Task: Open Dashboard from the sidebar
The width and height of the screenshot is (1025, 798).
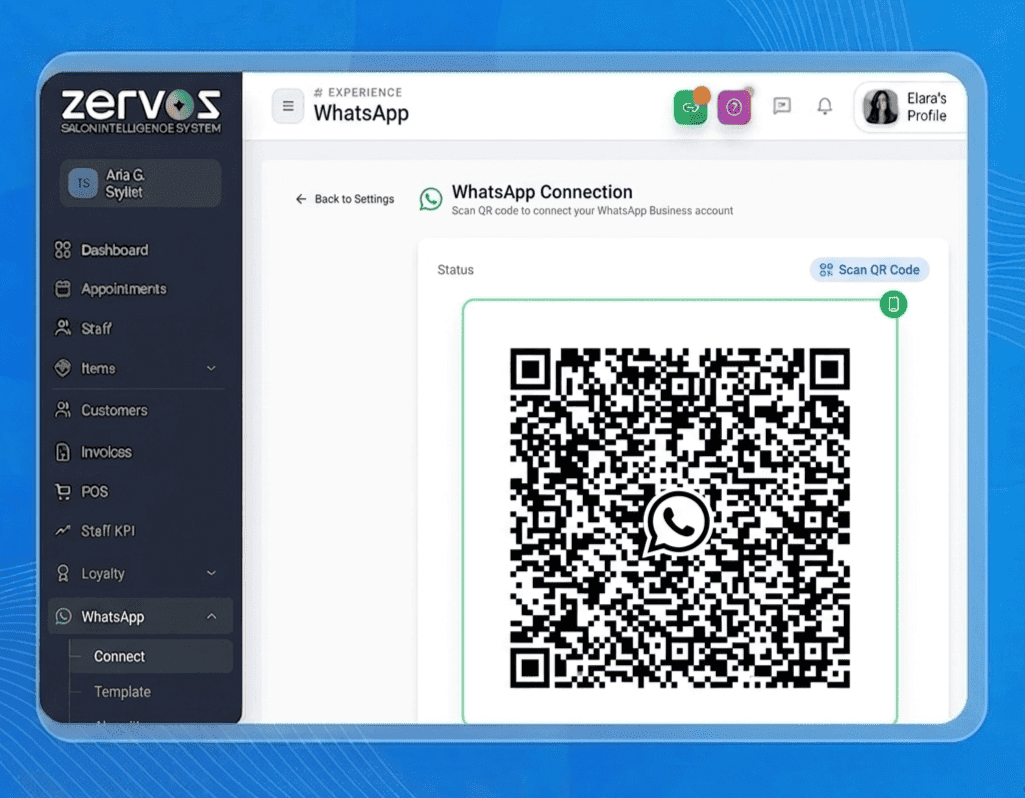Action: click(114, 250)
